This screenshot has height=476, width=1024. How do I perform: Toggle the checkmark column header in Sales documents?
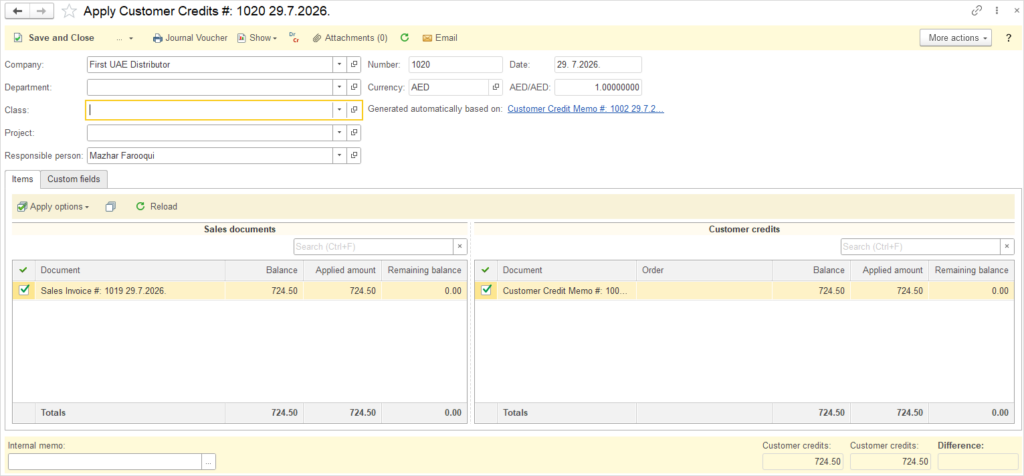pyautogui.click(x=24, y=270)
